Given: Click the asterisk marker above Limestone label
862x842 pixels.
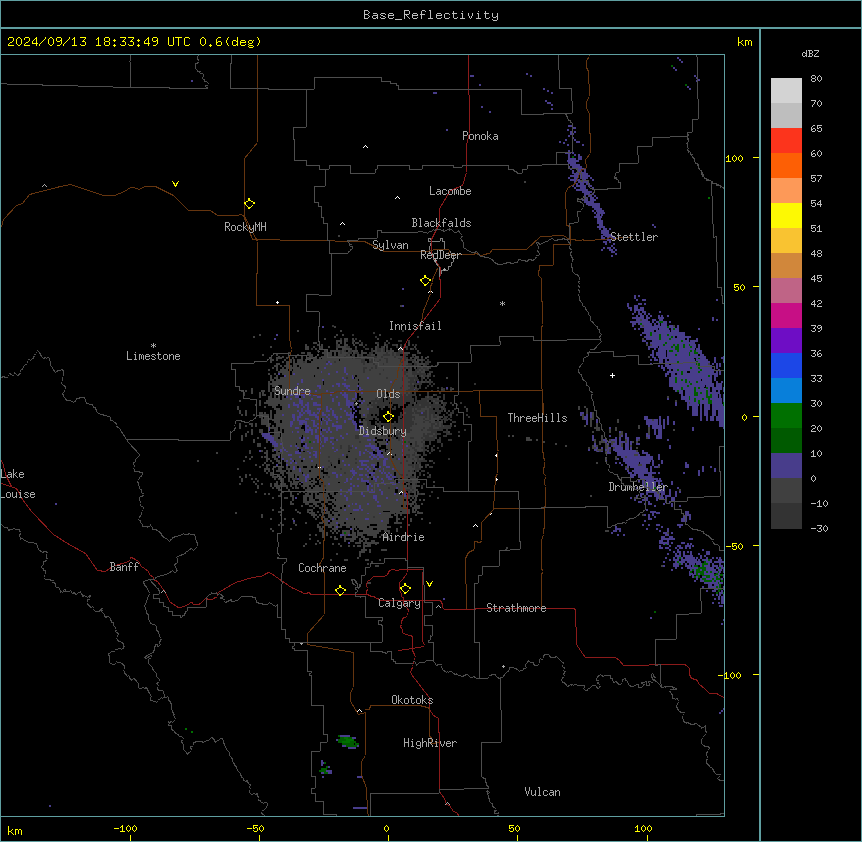Looking at the screenshot, I should tap(153, 346).
